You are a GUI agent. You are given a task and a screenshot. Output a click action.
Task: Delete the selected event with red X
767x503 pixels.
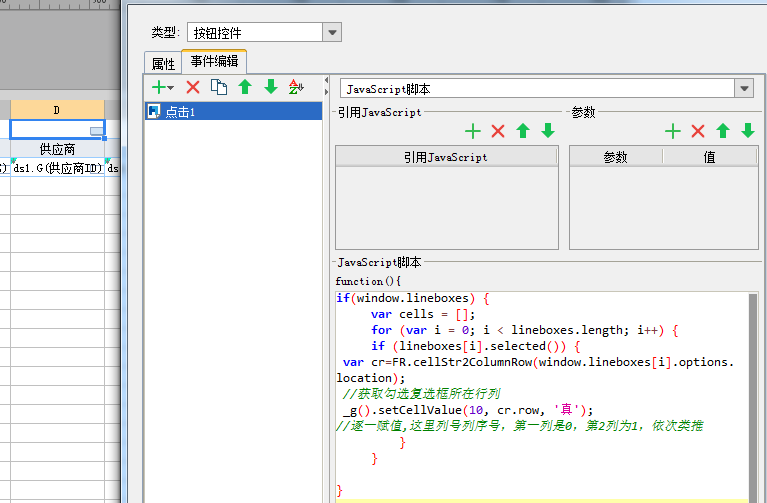click(193, 88)
